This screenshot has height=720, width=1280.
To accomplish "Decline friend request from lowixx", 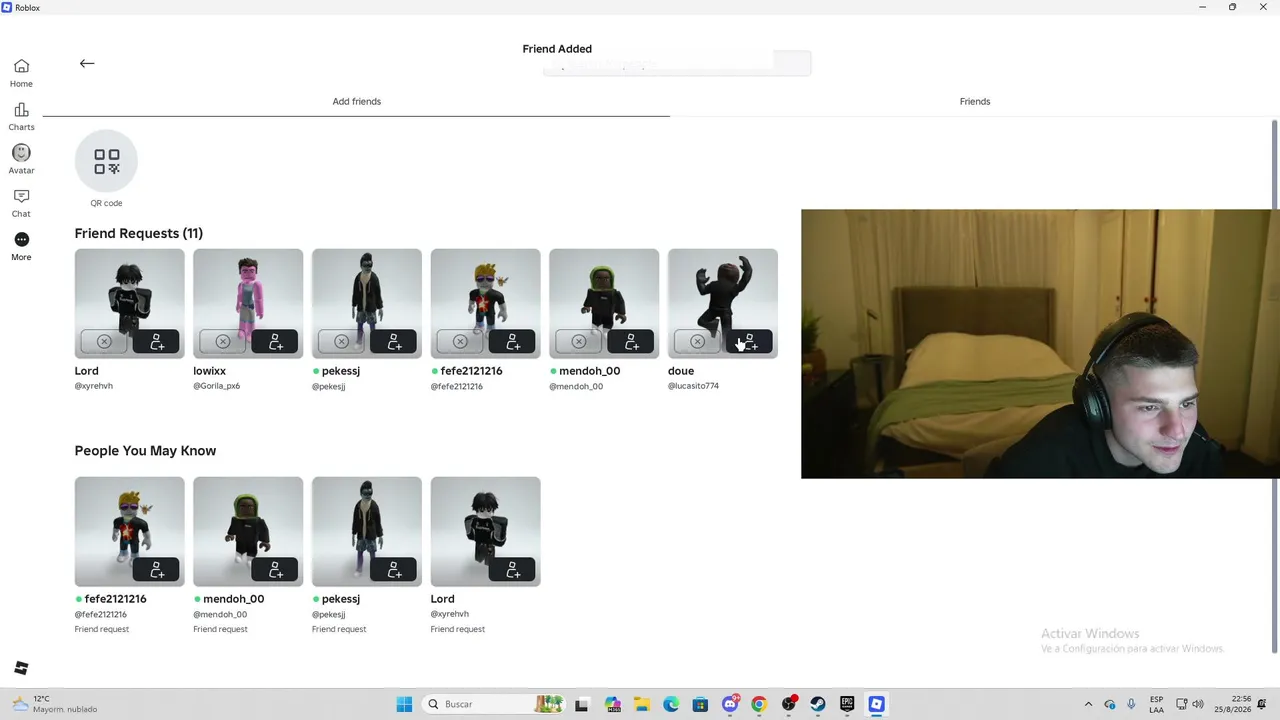I will pyautogui.click(x=223, y=342).
